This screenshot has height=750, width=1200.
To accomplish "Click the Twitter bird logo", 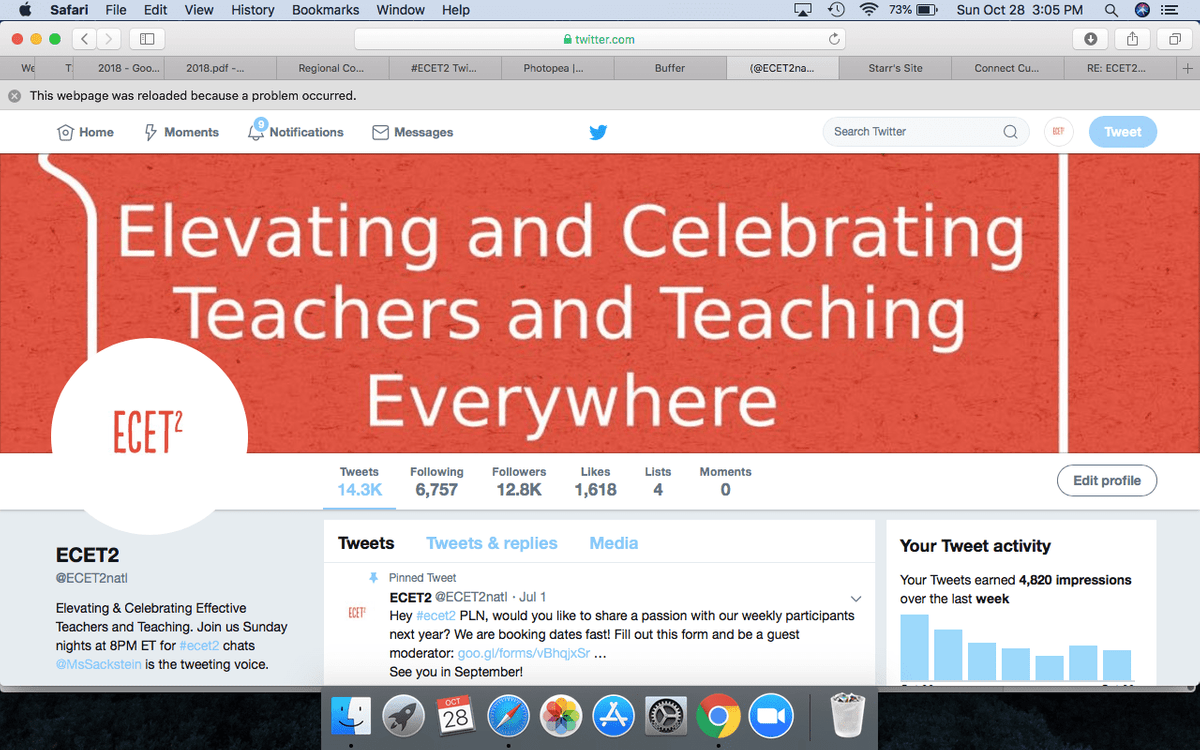I will [x=598, y=132].
